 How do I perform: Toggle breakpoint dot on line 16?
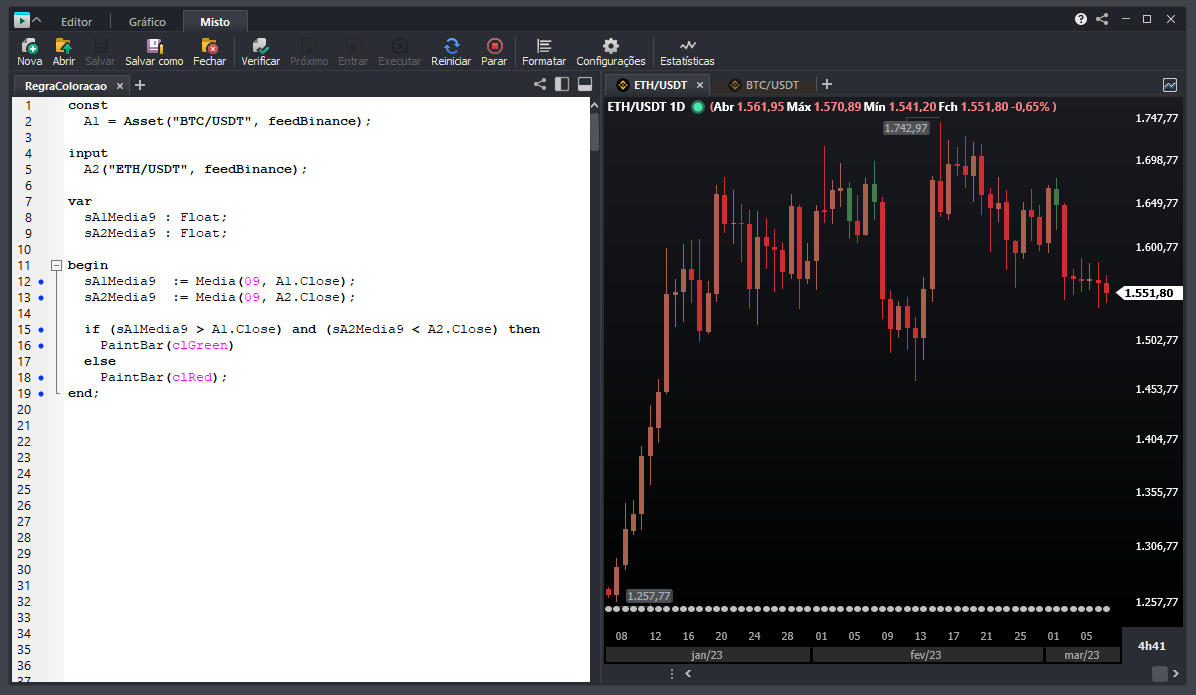(41, 346)
